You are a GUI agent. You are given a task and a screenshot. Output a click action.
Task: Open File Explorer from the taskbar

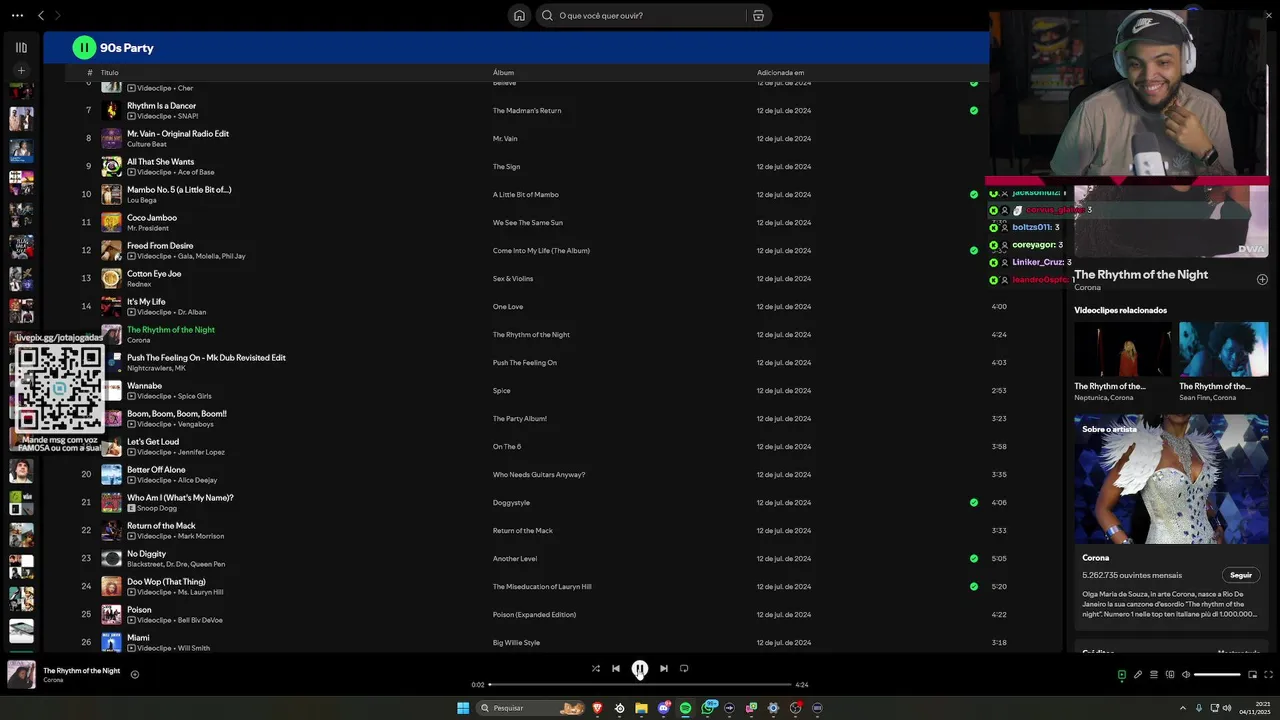[641, 708]
